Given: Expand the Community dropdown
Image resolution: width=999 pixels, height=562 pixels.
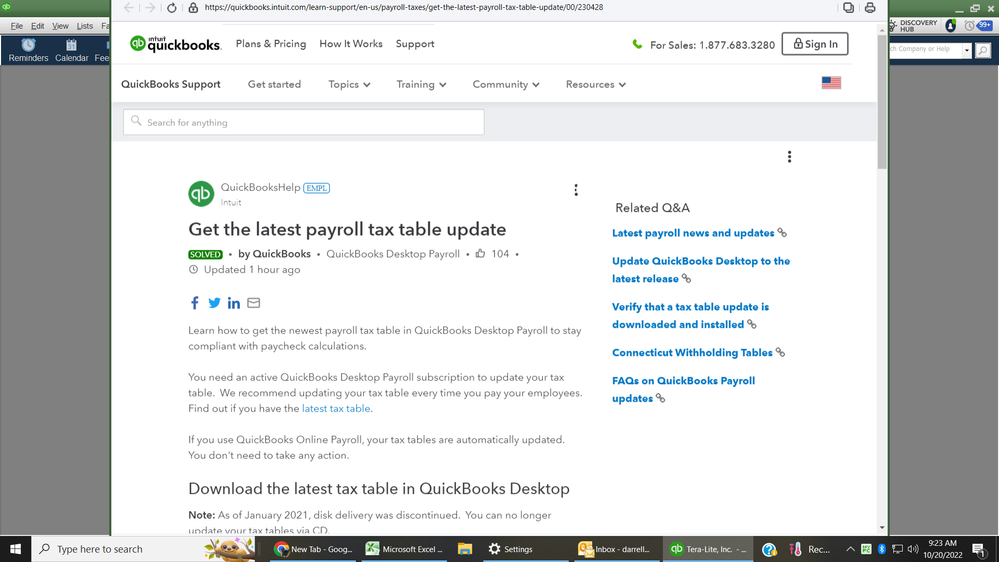Looking at the screenshot, I should click(506, 84).
